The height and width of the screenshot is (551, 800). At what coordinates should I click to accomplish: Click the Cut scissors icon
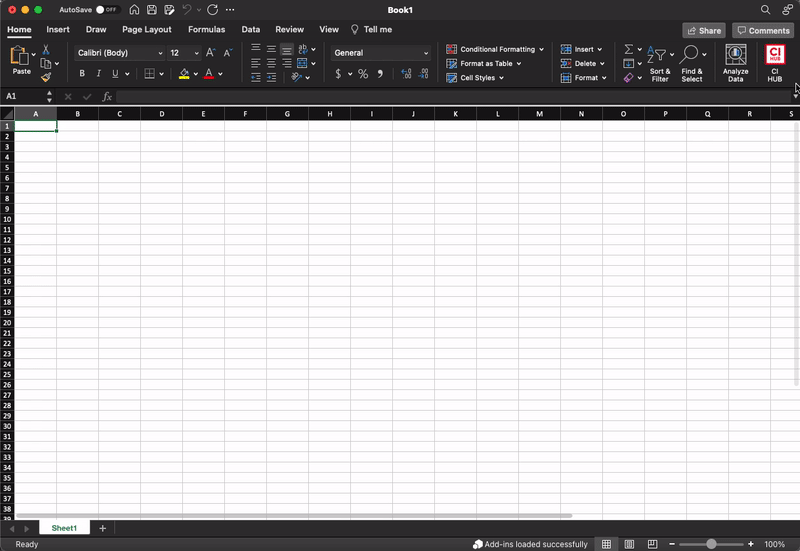coord(46,49)
